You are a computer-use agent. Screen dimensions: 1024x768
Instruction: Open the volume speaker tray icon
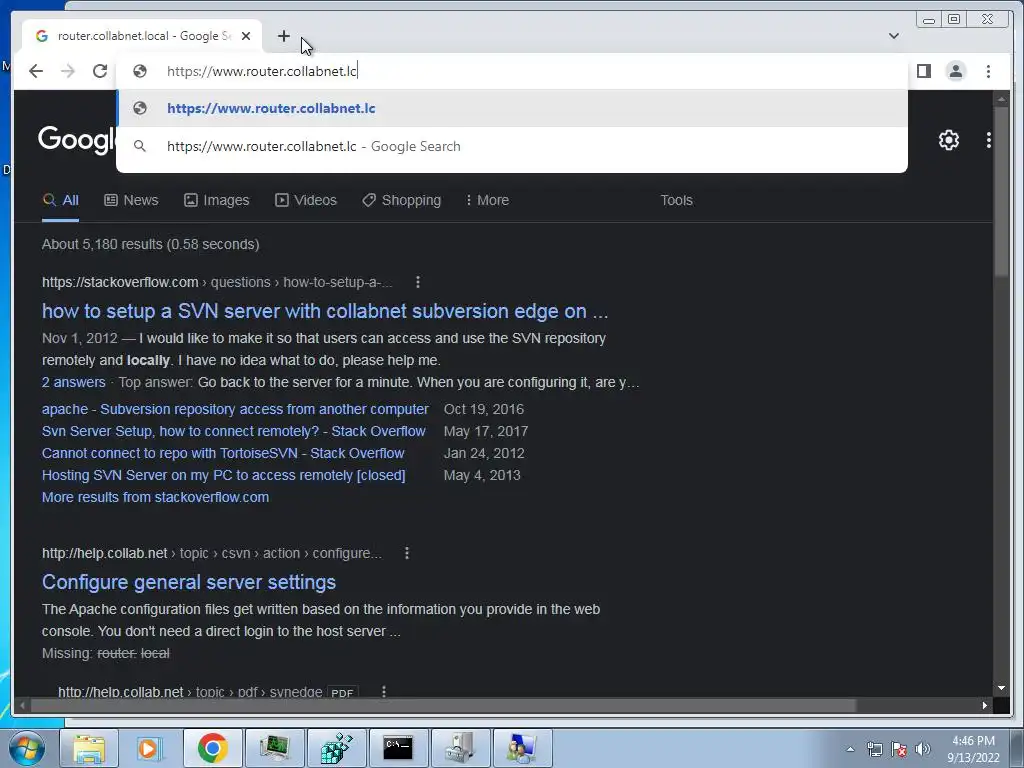pyautogui.click(x=923, y=750)
